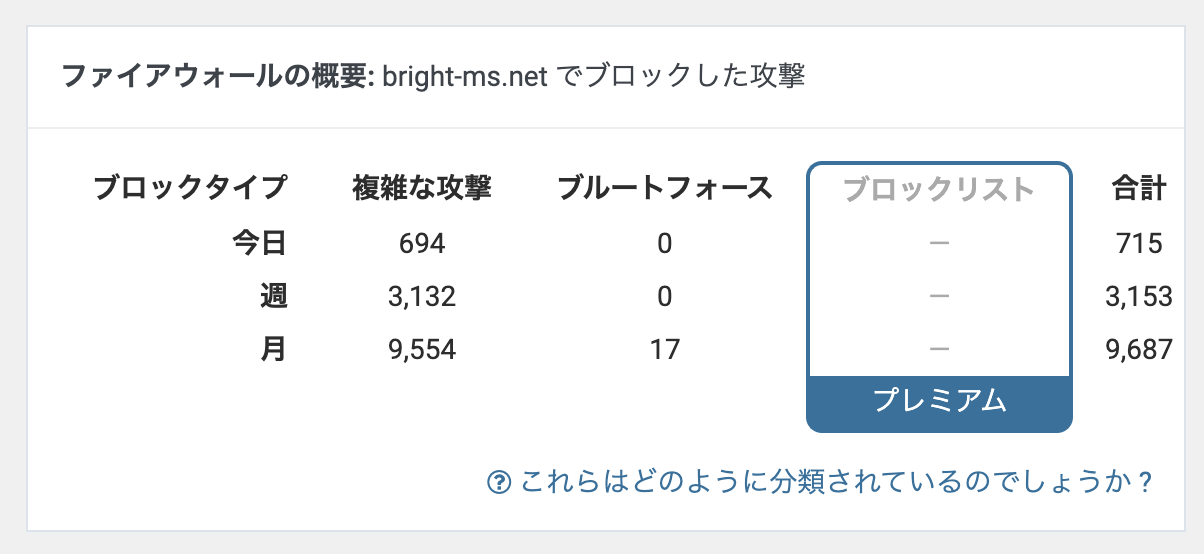
Task: Select the 合計 column header
Action: (x=1139, y=188)
